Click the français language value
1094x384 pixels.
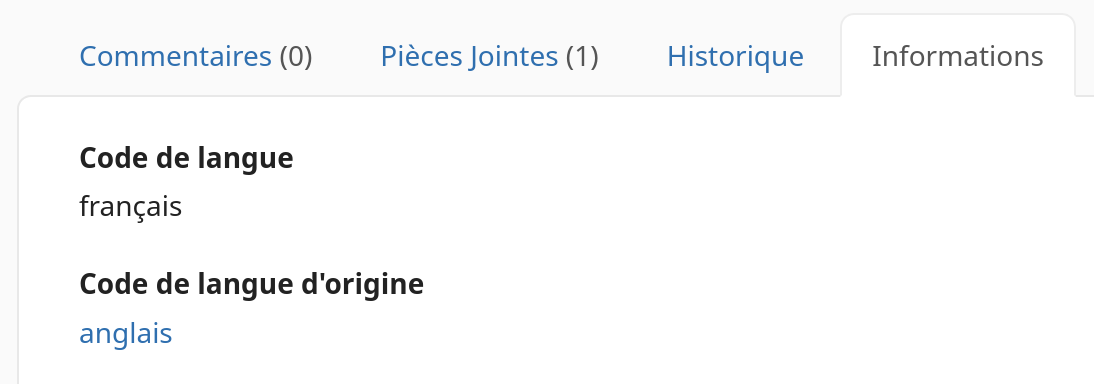click(130, 207)
